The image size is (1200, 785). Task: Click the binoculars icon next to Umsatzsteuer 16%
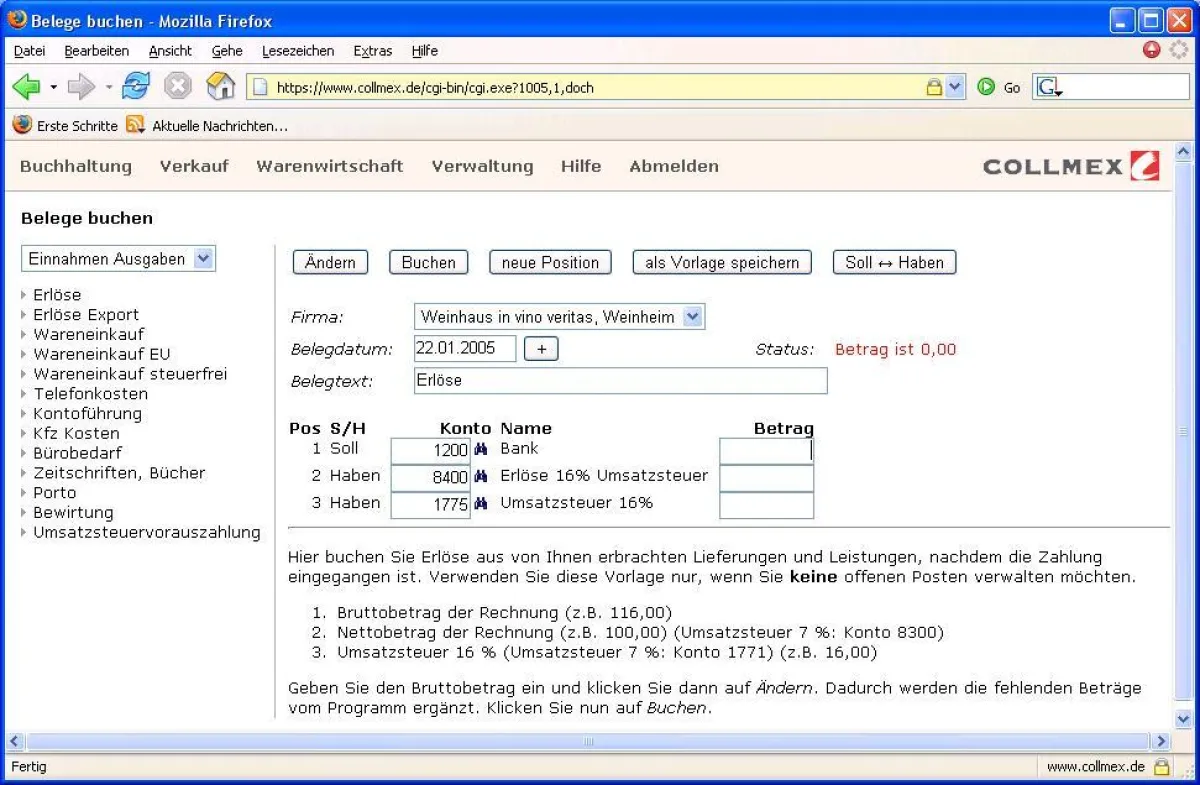483,502
